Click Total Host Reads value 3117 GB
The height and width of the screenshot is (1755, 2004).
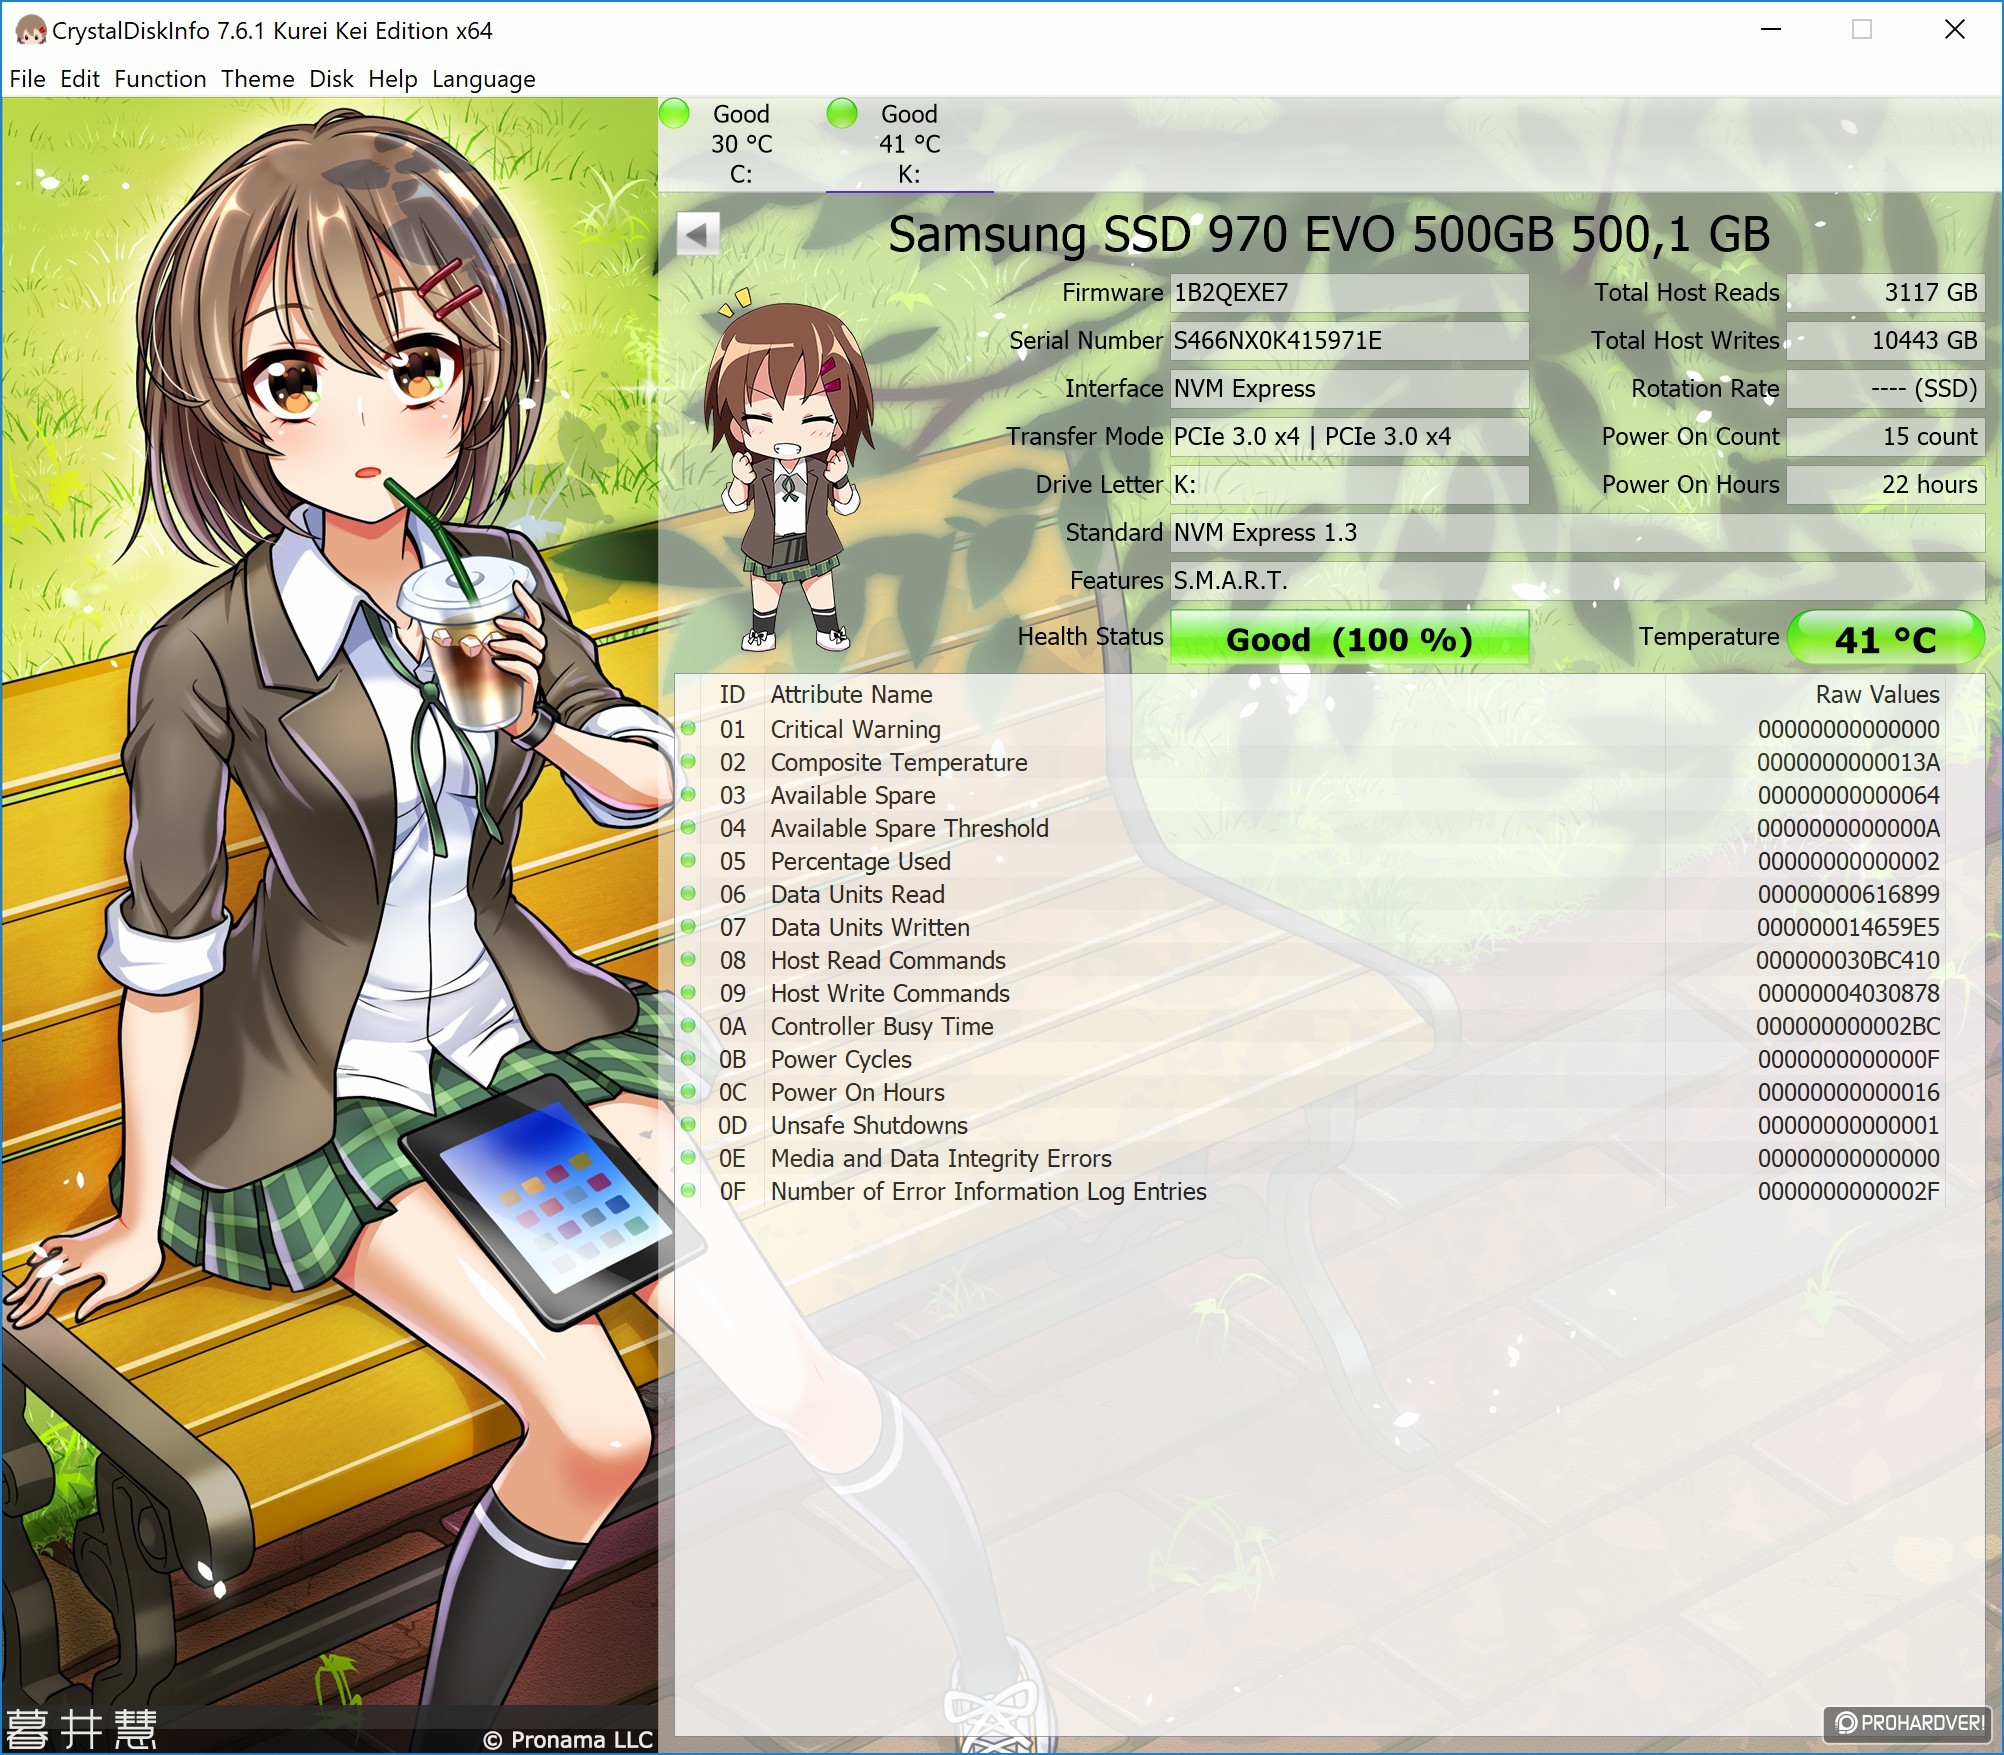point(1886,292)
